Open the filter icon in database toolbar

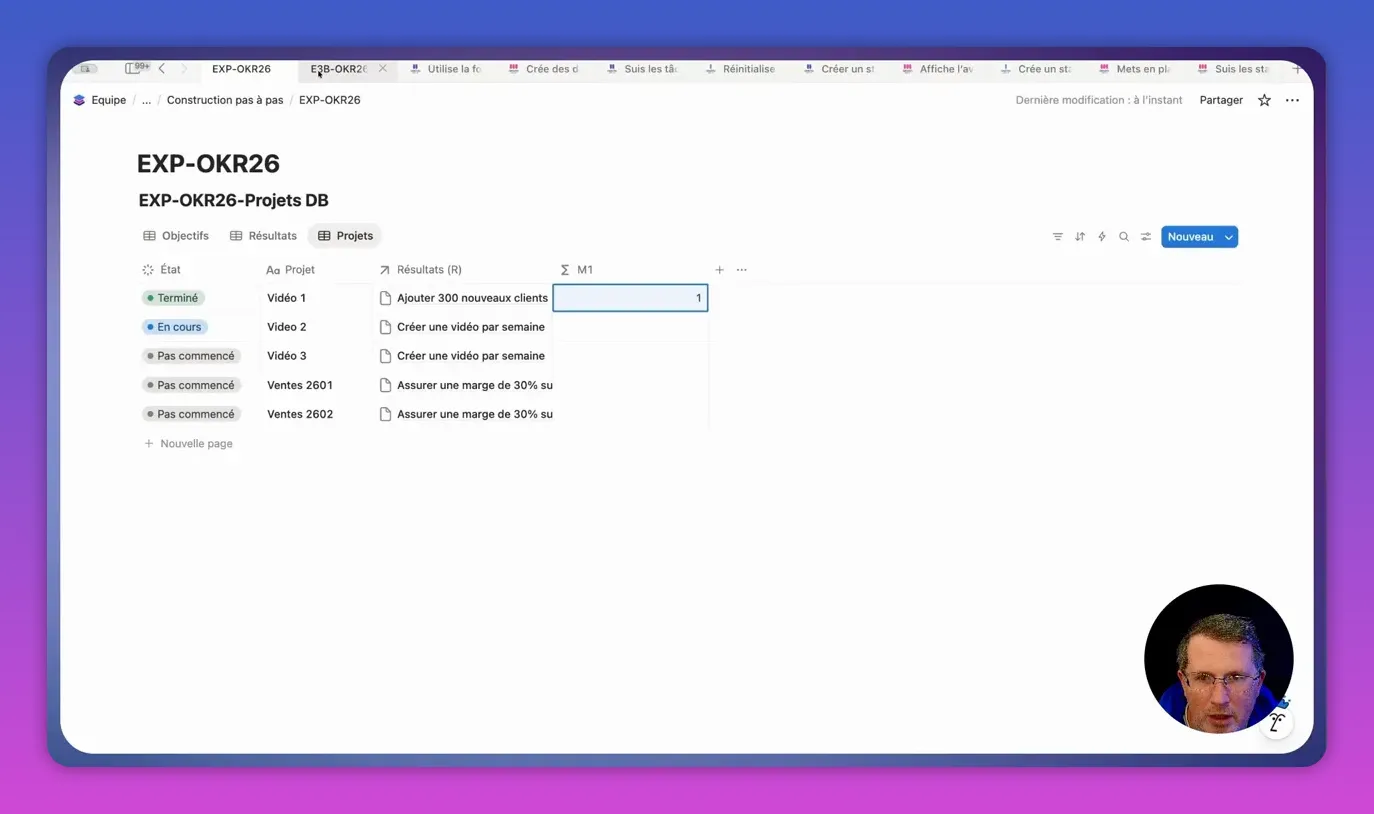[x=1057, y=237]
